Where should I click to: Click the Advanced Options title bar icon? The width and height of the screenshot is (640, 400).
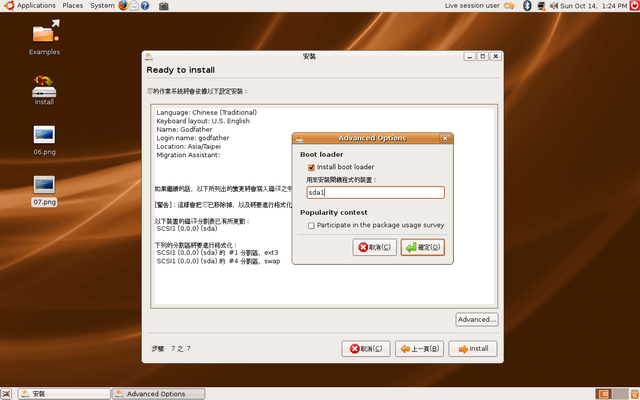coord(299,138)
